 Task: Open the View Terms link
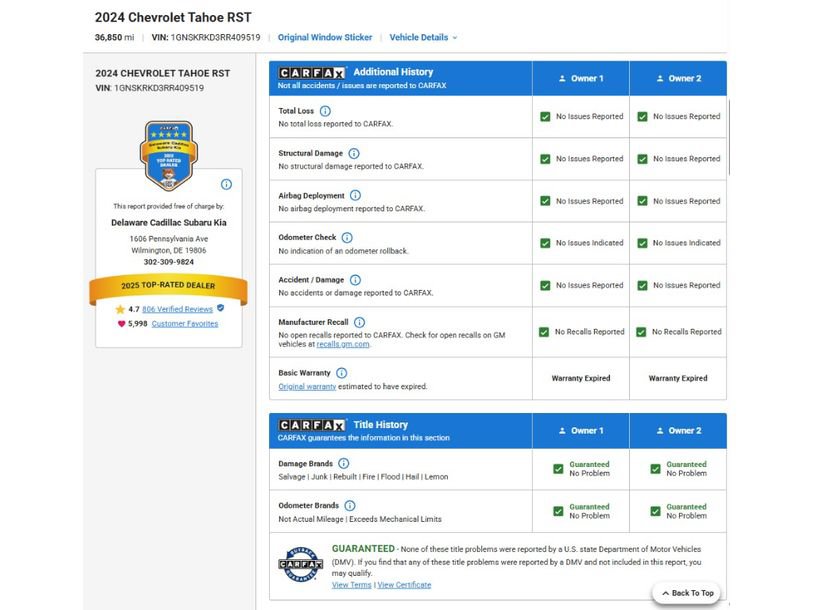coord(351,585)
